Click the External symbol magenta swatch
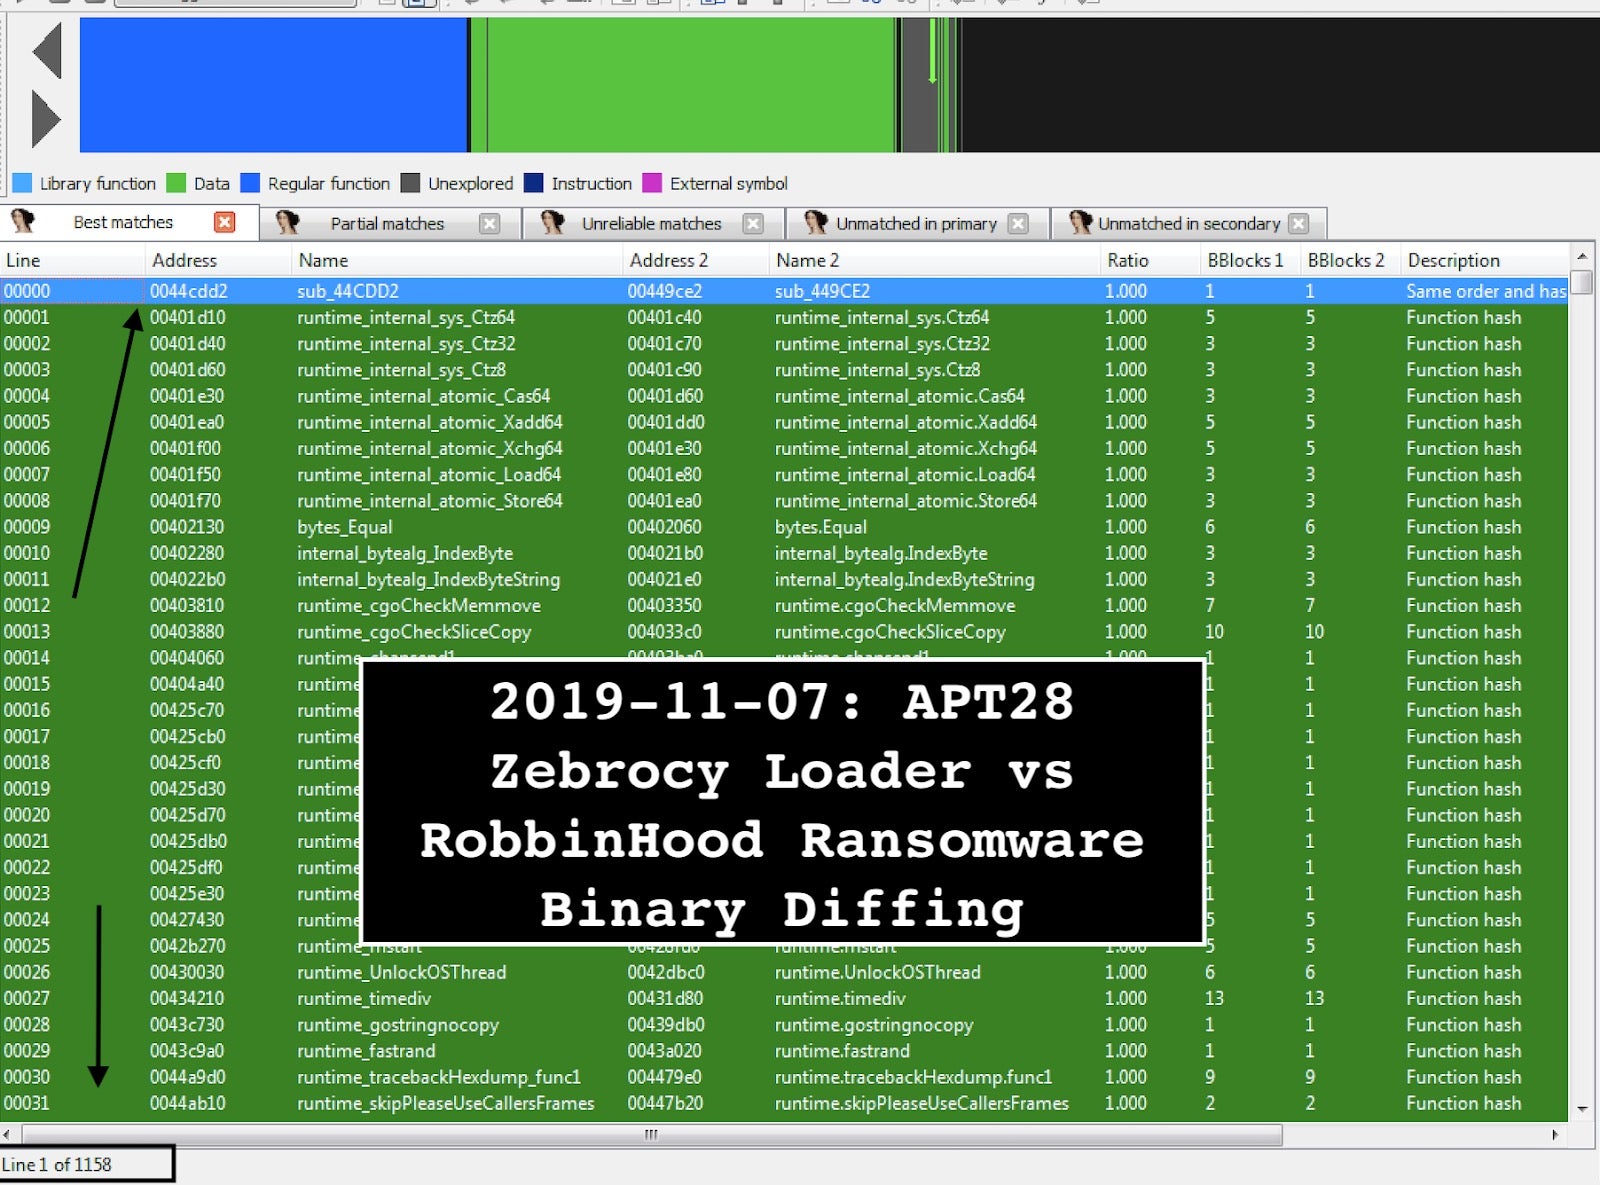This screenshot has width=1600, height=1185. pyautogui.click(x=652, y=183)
